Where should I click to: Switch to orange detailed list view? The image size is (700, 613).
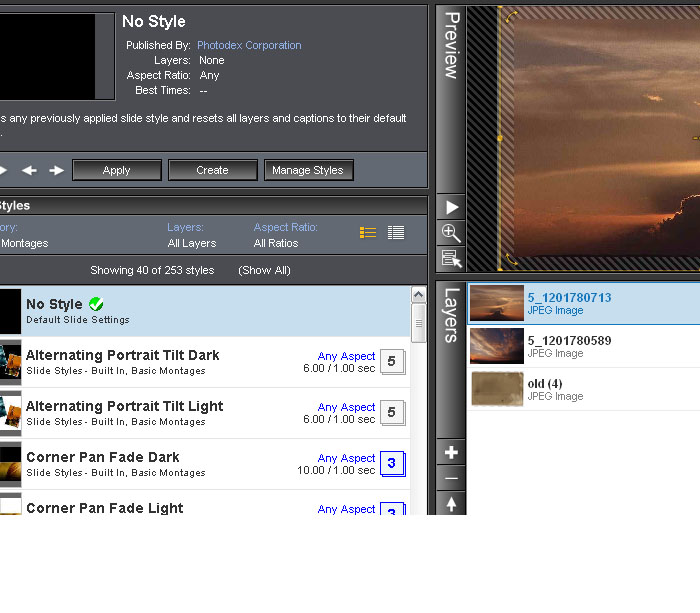[x=368, y=233]
